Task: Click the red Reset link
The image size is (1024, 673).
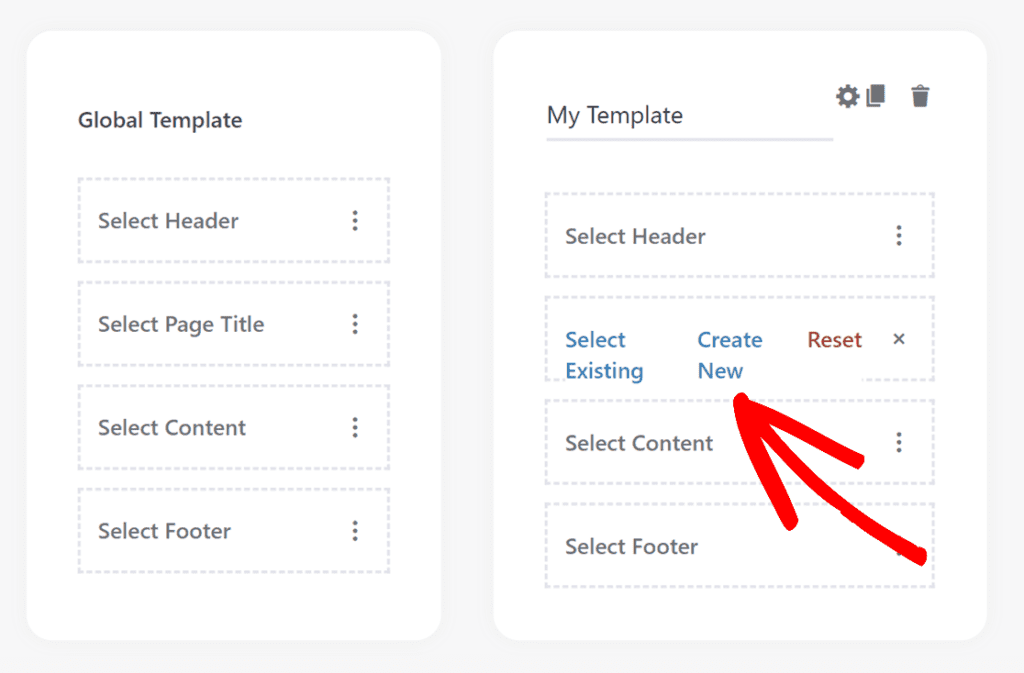Action: coord(834,340)
